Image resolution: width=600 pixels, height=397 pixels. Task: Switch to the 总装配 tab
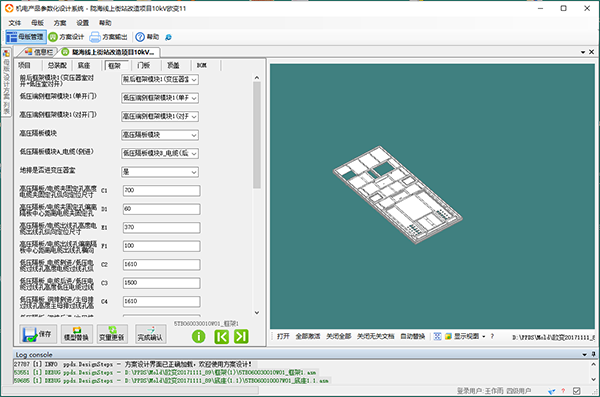click(57, 65)
